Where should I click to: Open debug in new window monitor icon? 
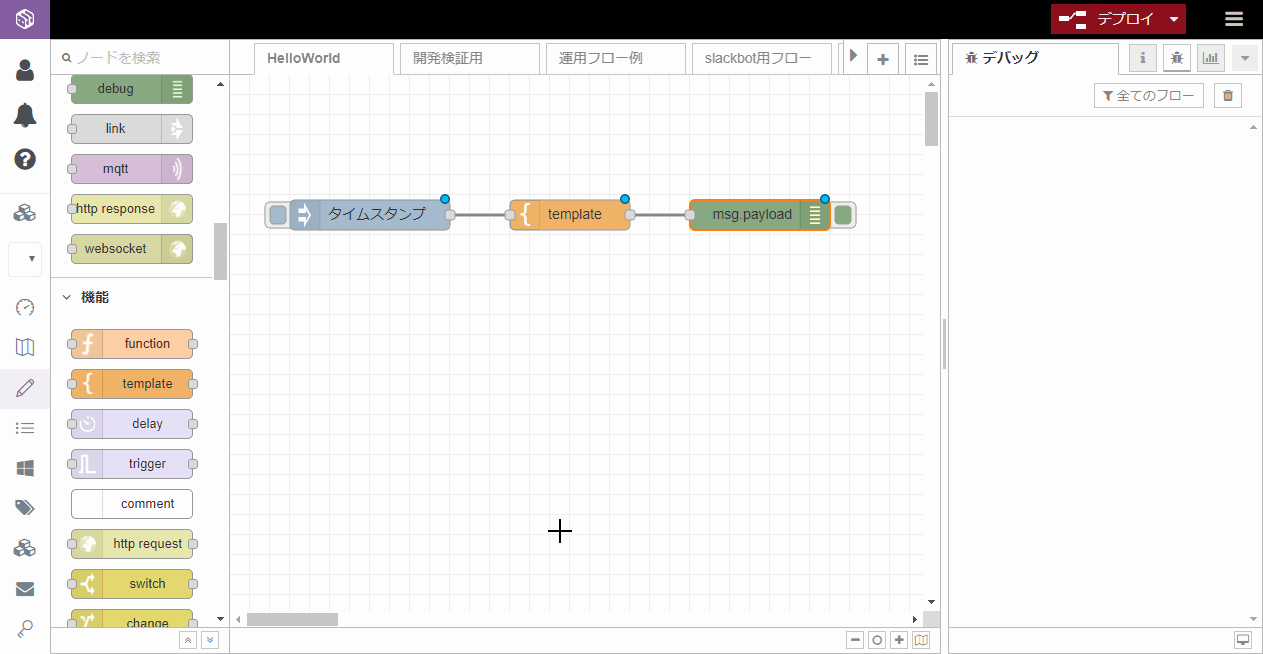1243,640
